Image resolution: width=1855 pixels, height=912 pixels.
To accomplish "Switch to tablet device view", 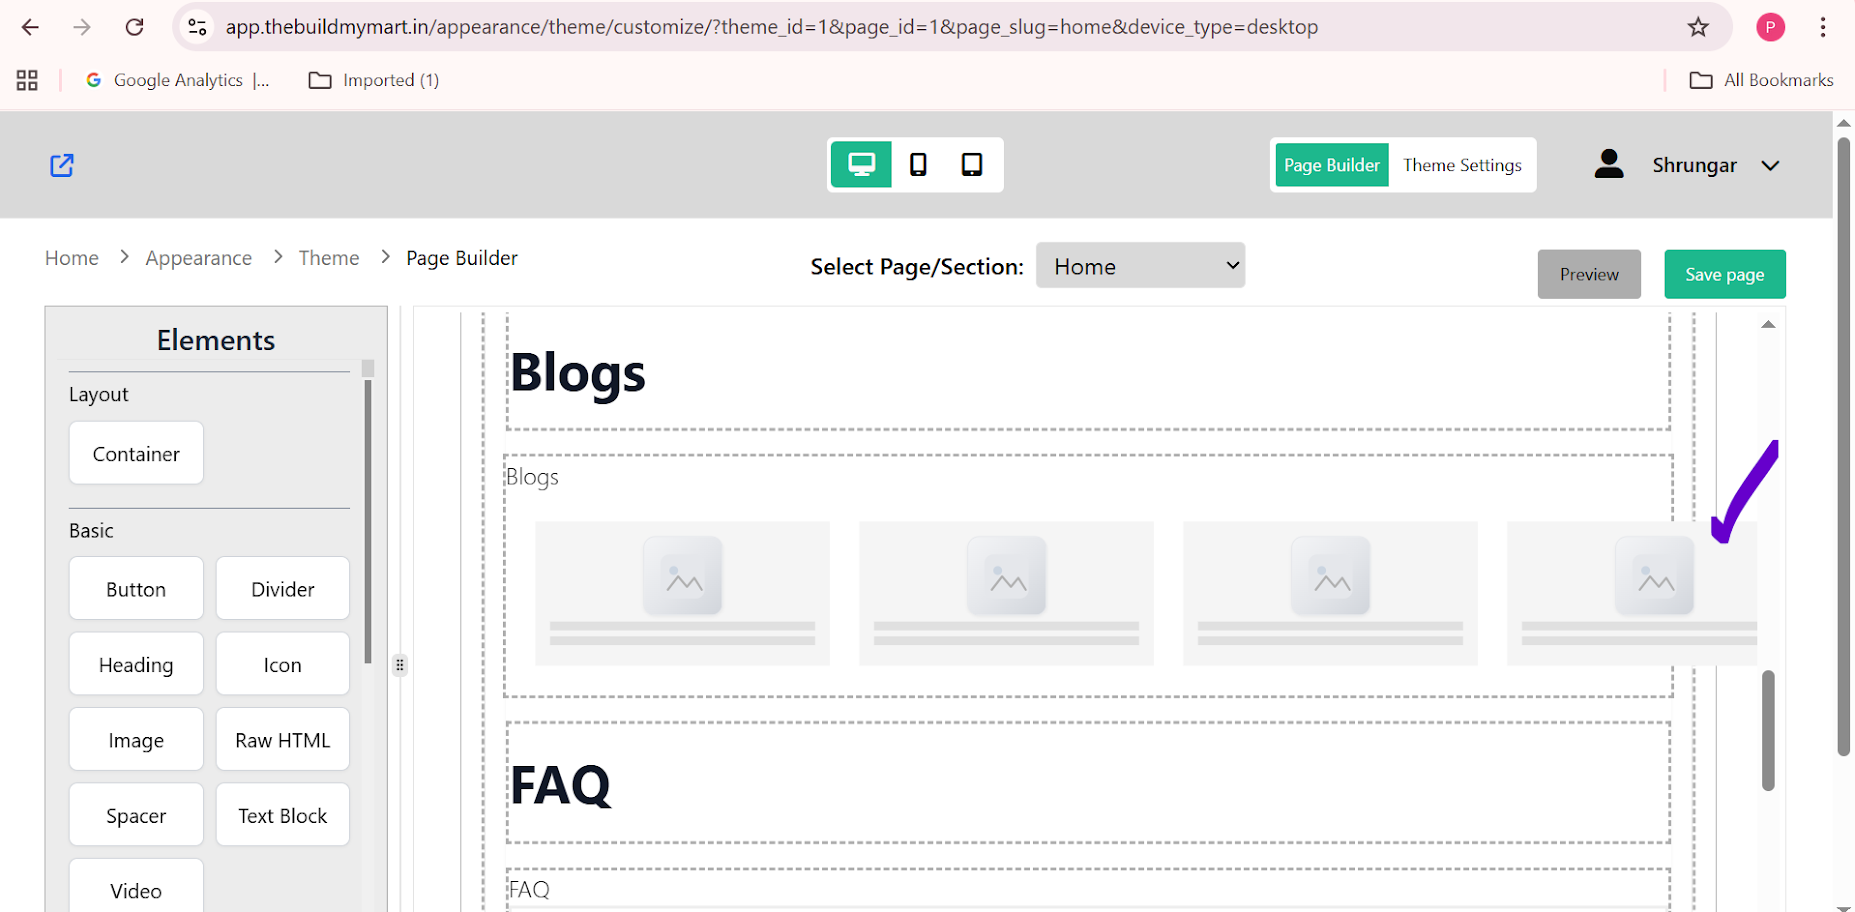I will click(972, 164).
